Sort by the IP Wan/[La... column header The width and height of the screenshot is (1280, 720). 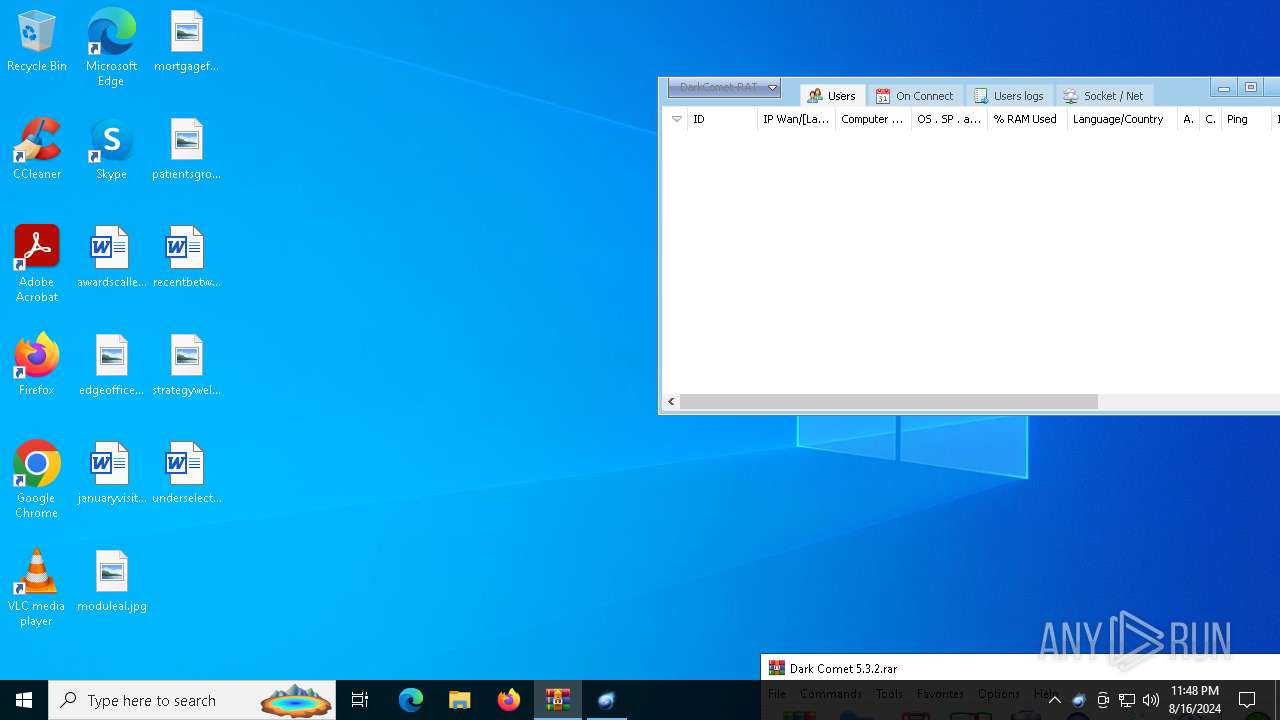(796, 119)
